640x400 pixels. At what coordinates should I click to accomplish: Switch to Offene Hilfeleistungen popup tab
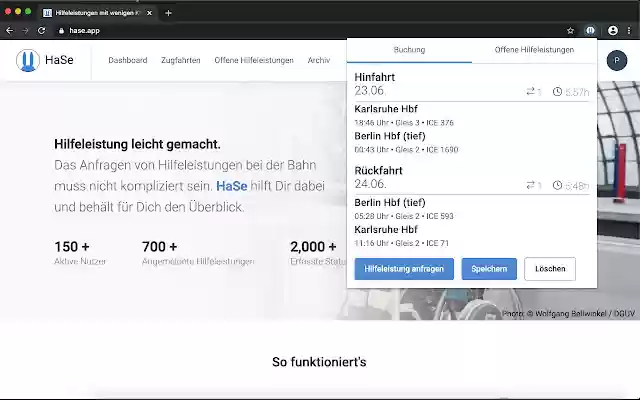click(x=534, y=50)
